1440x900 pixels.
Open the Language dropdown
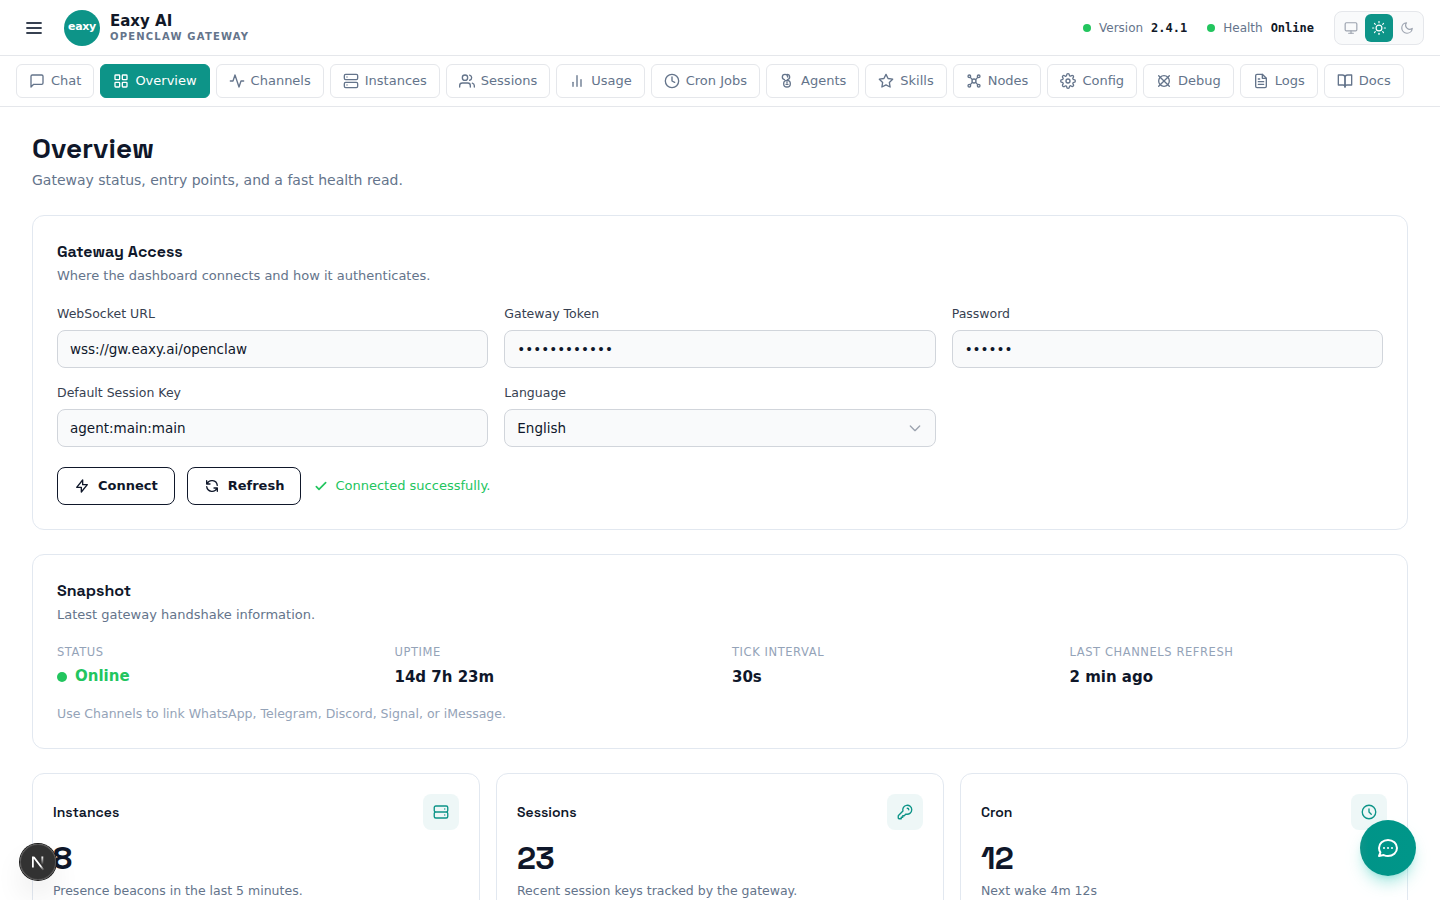click(x=719, y=427)
